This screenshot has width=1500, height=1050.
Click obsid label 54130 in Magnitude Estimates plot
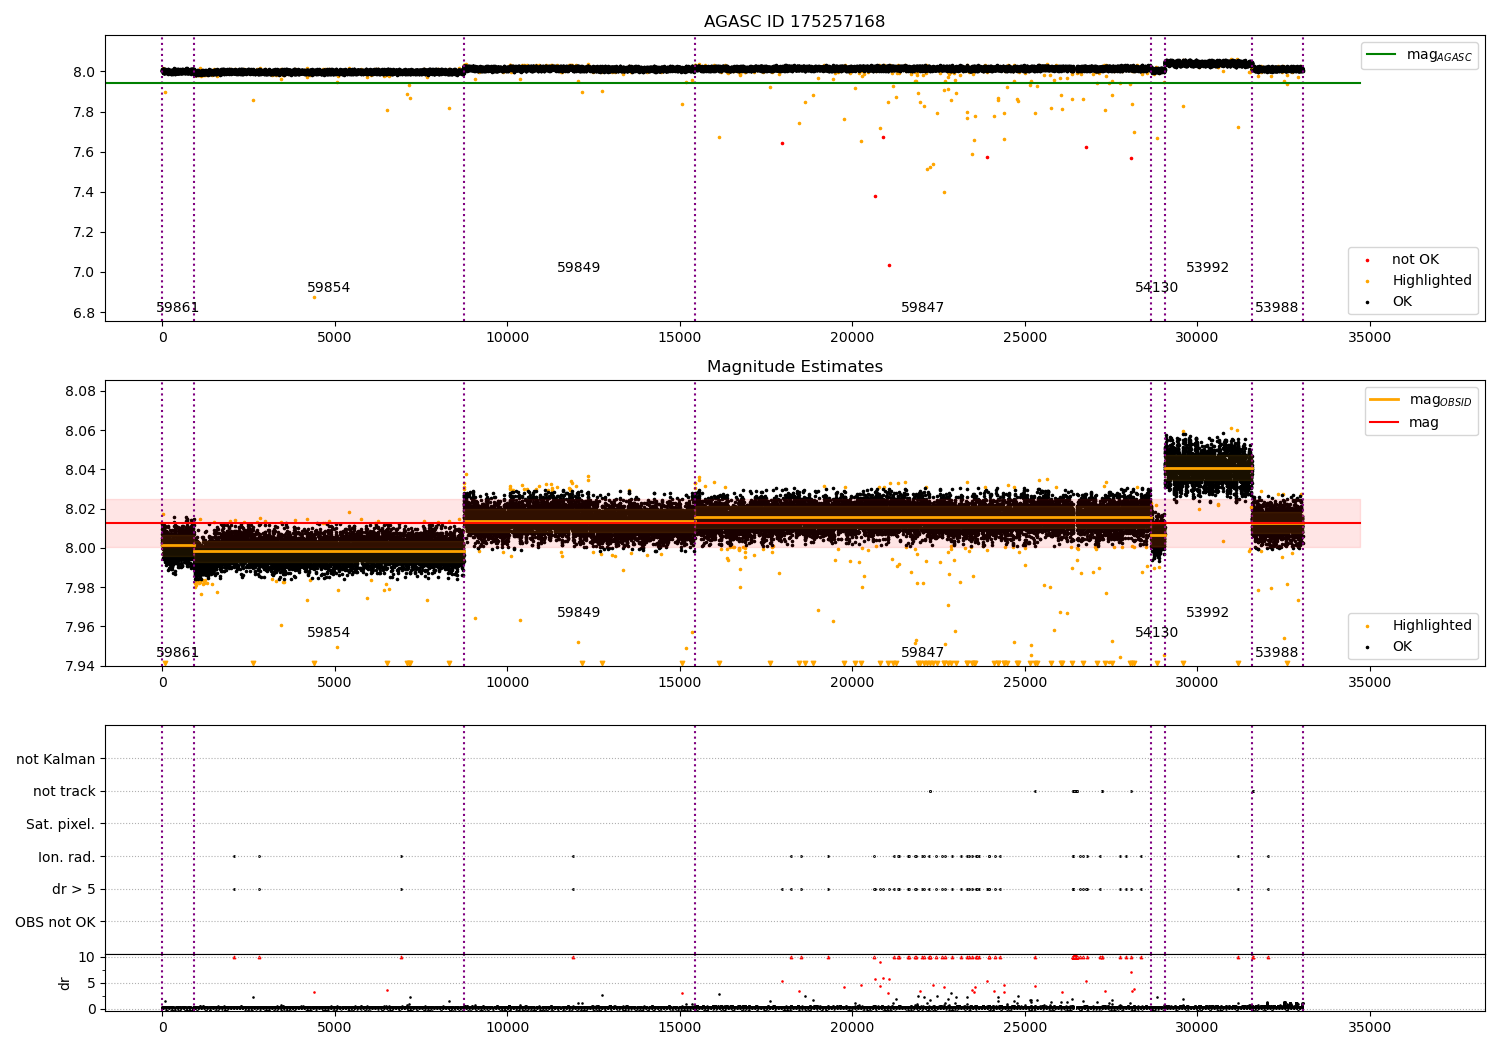tap(1157, 633)
